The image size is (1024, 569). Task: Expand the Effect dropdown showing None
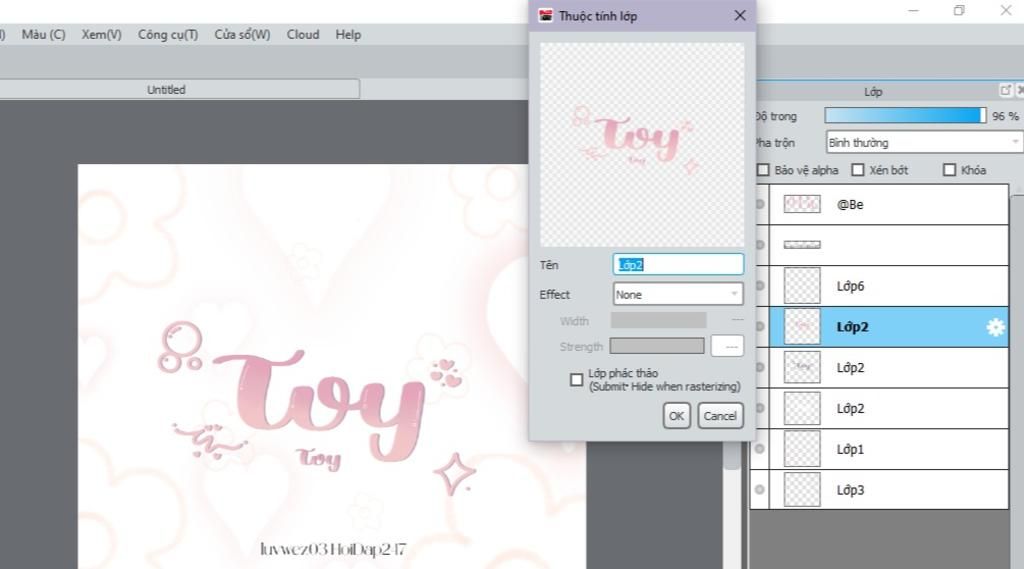pos(678,294)
